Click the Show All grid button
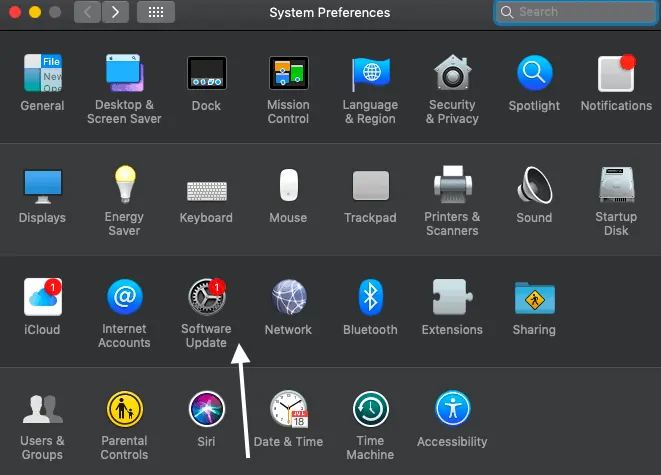Viewport: 661px width, 475px height. click(x=155, y=12)
